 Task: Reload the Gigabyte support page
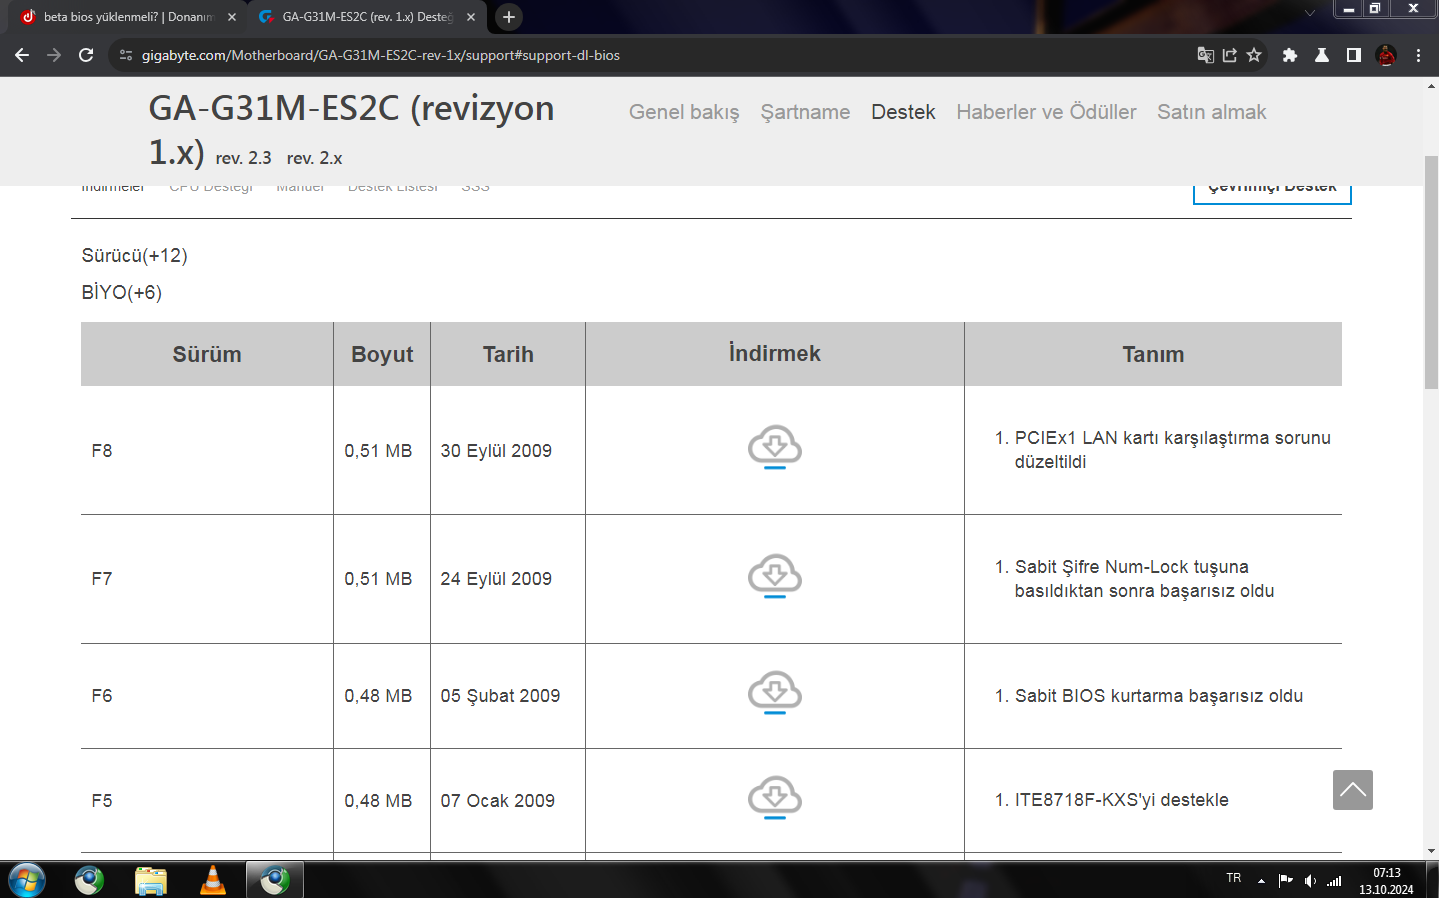[x=86, y=55]
